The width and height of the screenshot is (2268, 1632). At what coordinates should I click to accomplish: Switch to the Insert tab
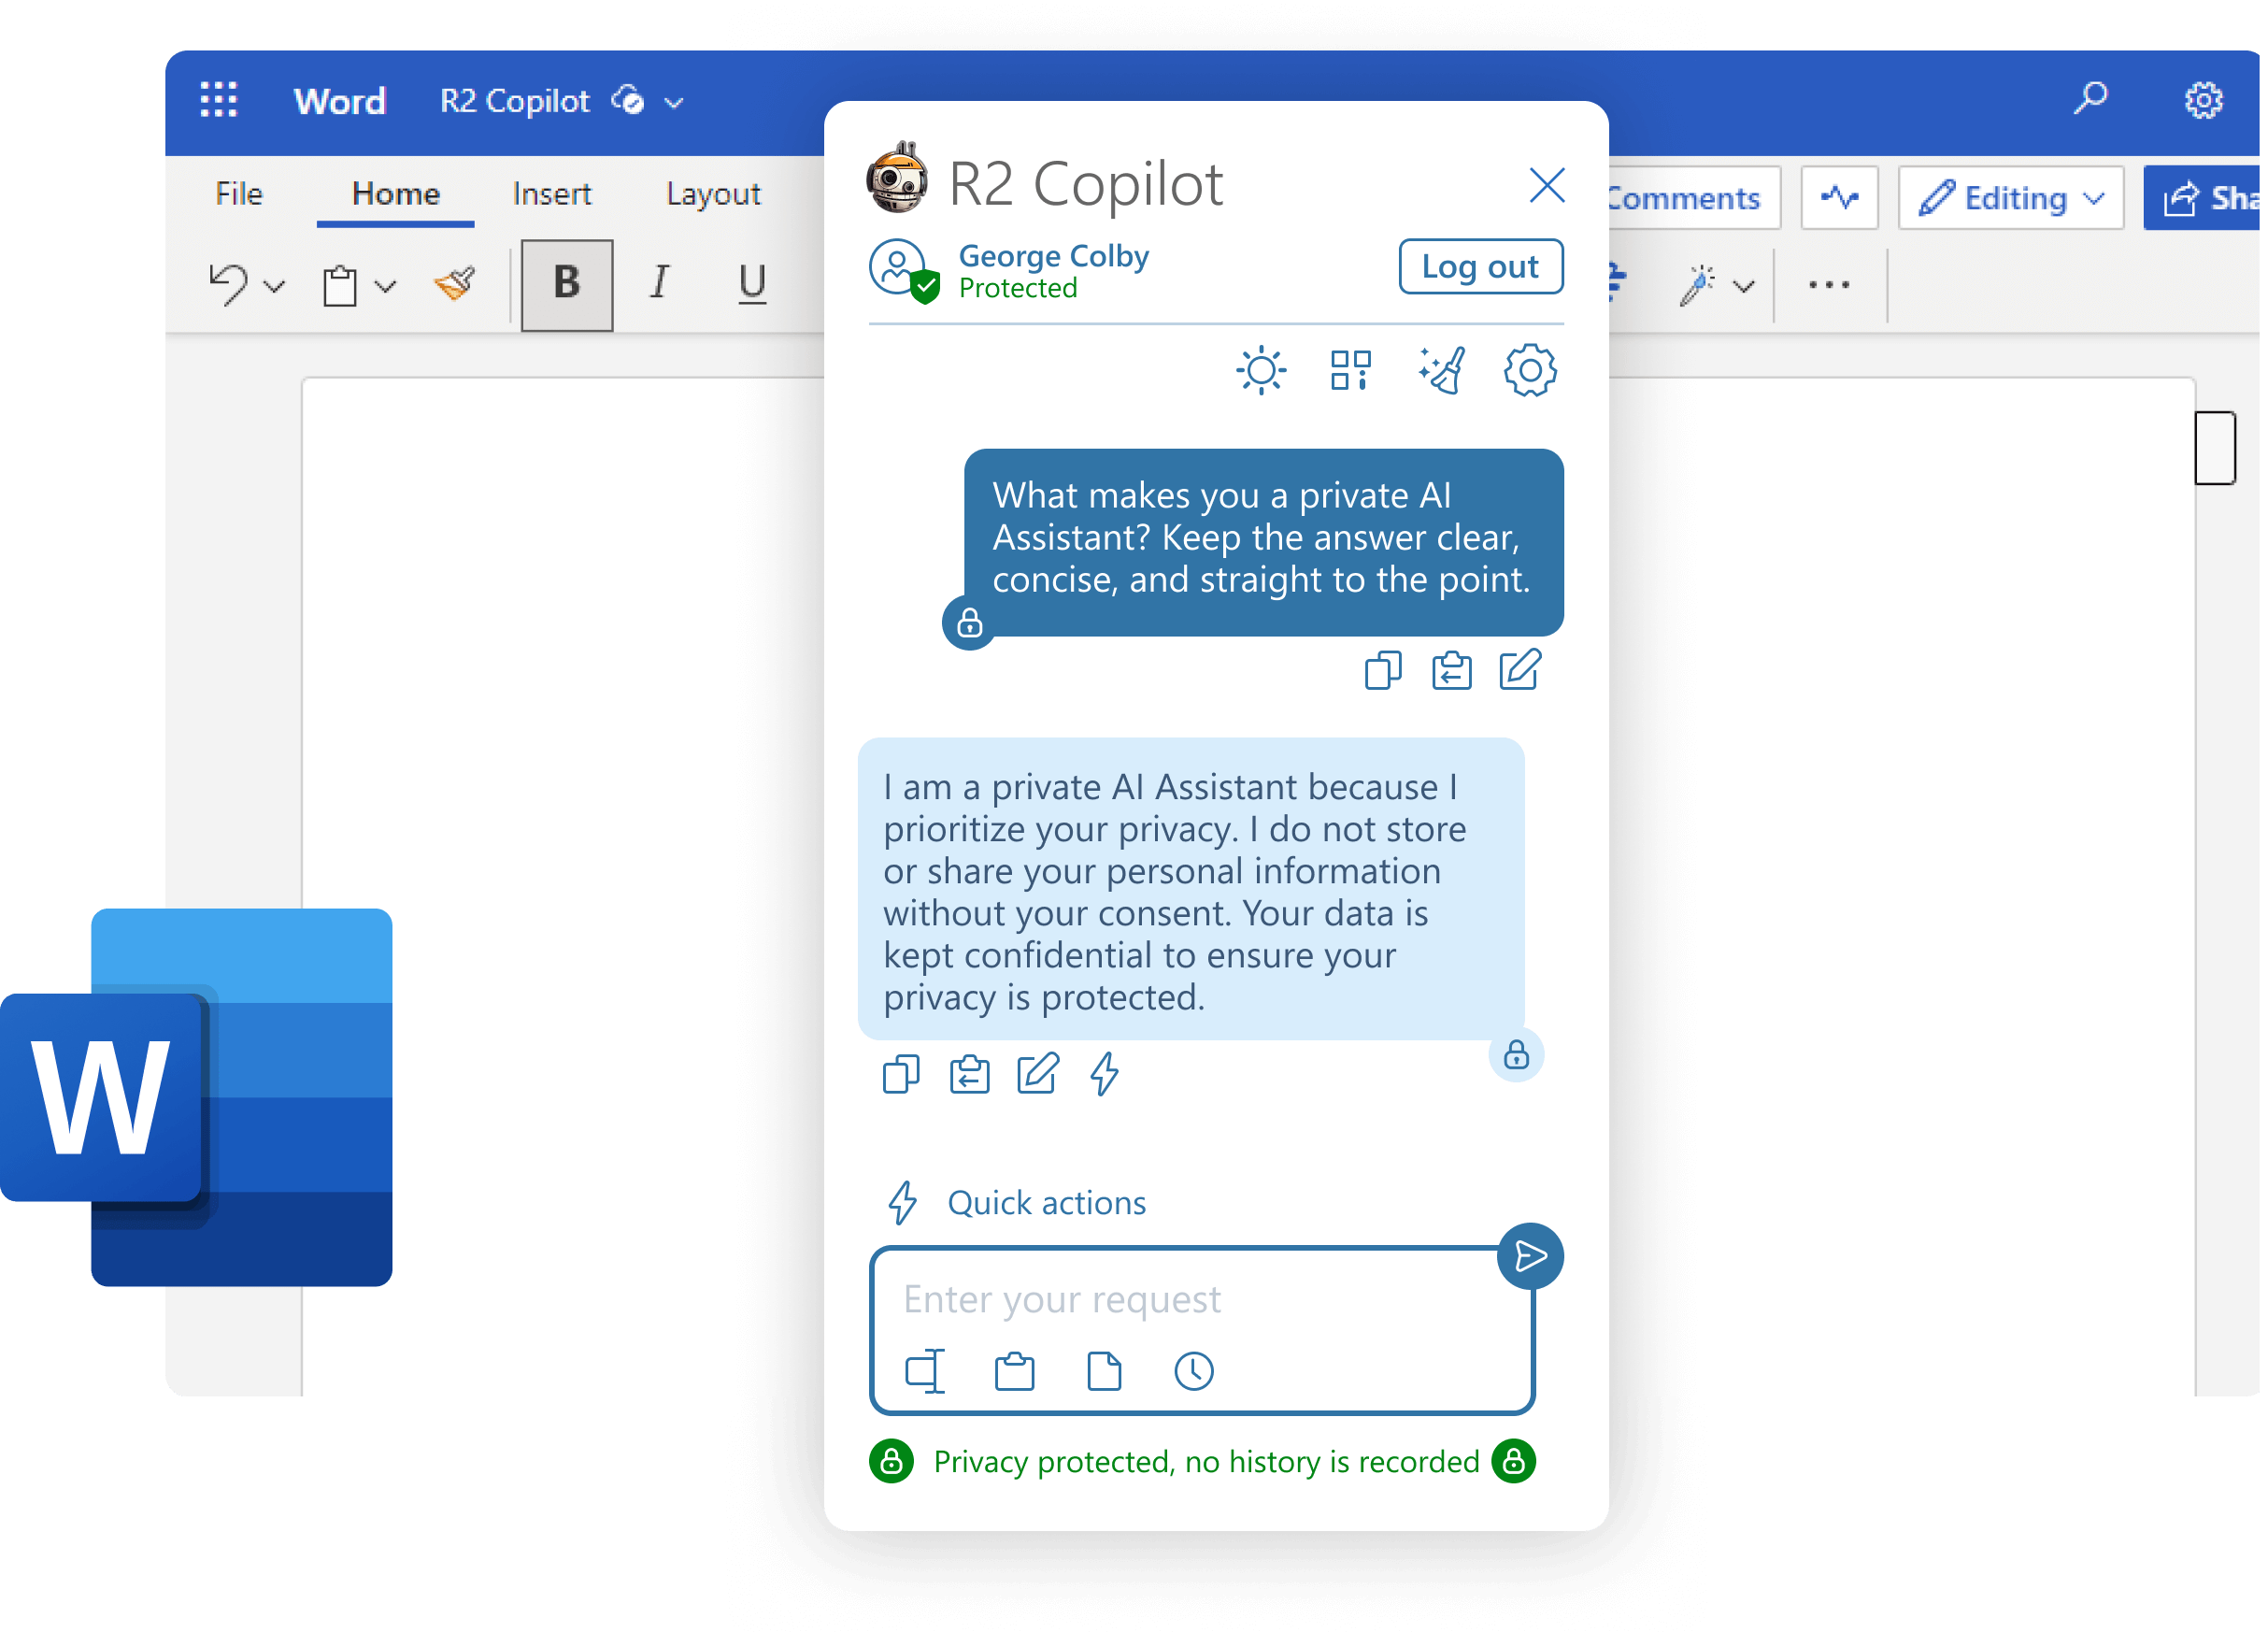click(552, 194)
